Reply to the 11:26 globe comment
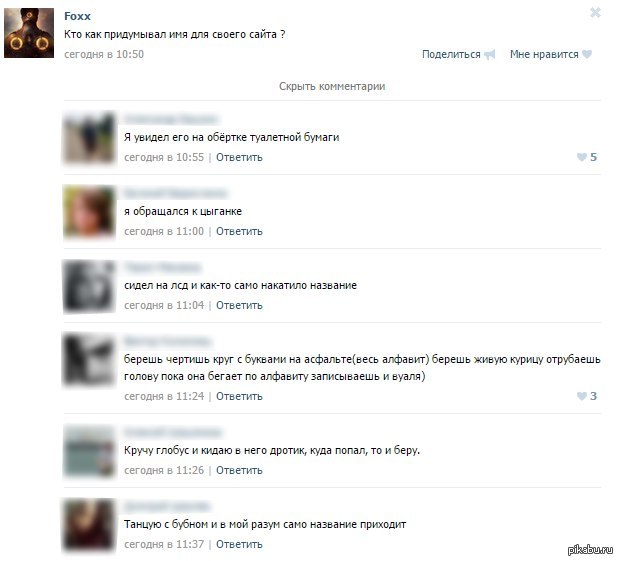618x561 pixels. [239, 470]
